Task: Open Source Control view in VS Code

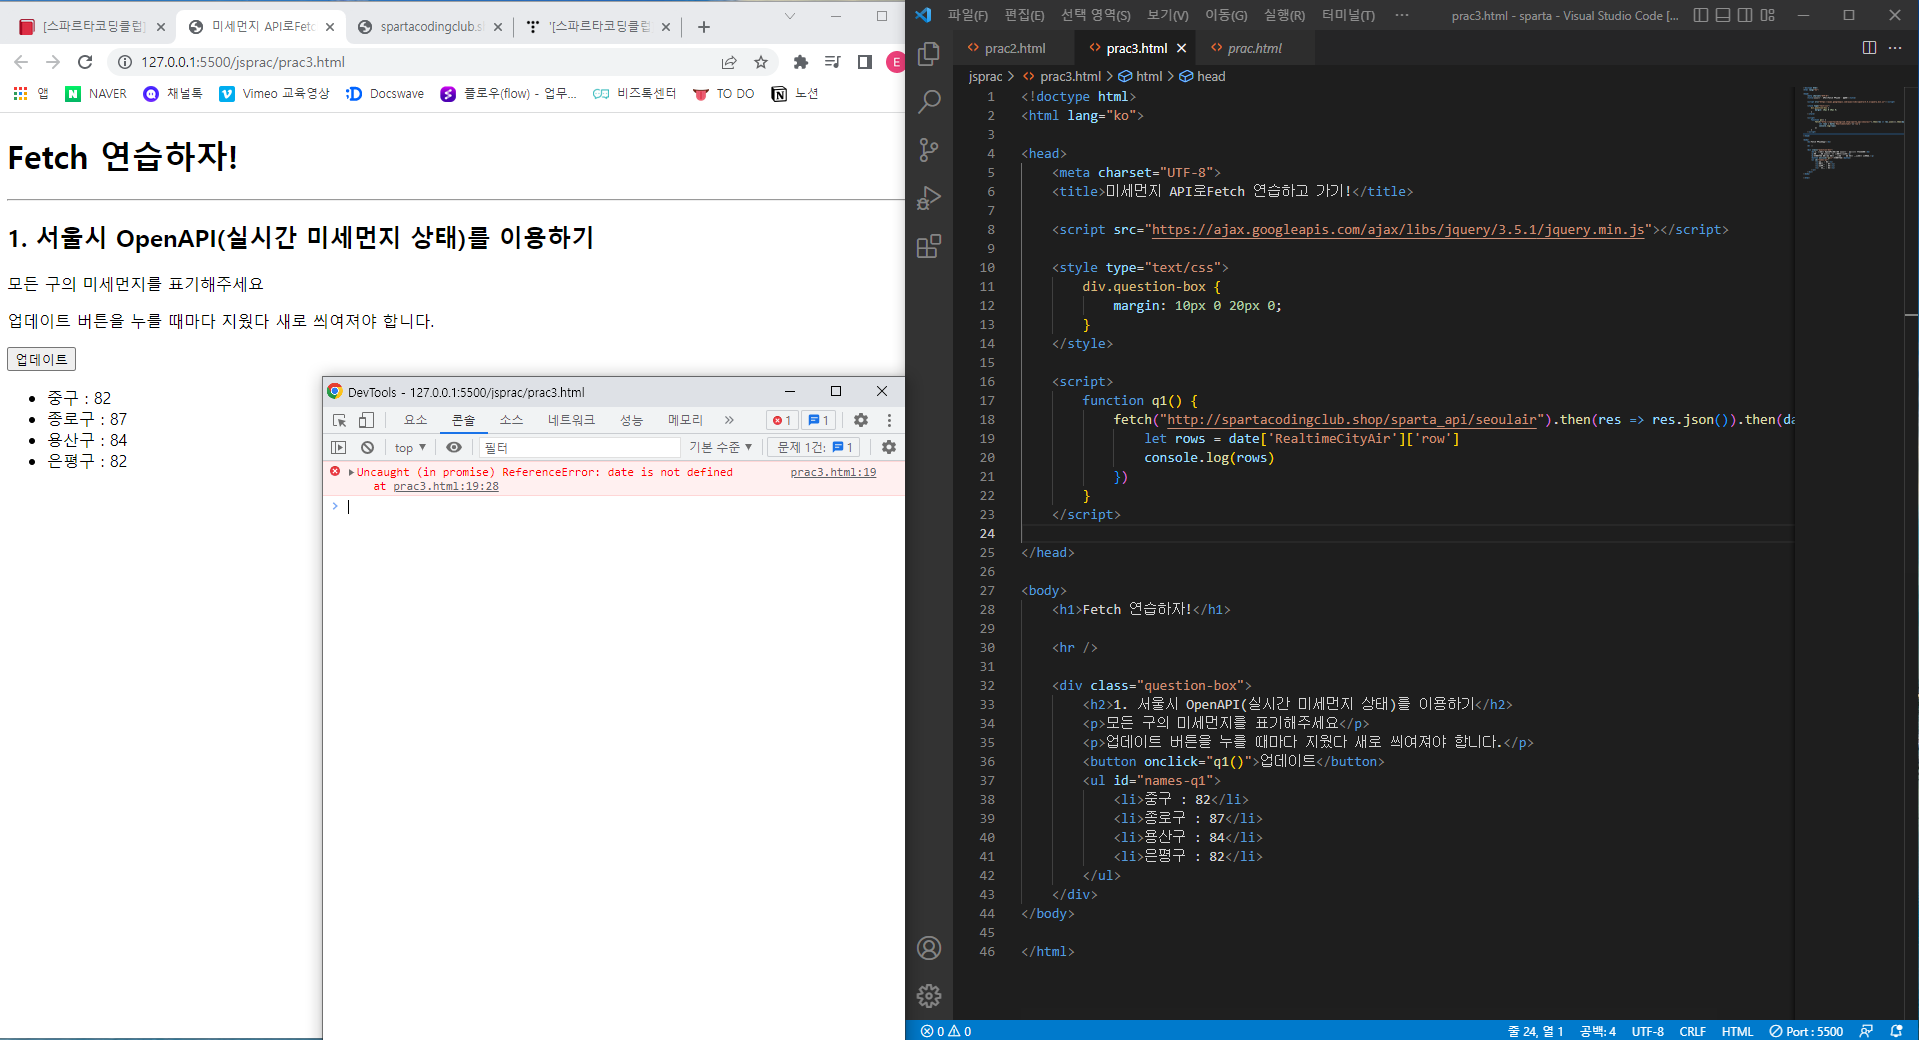Action: [x=929, y=150]
